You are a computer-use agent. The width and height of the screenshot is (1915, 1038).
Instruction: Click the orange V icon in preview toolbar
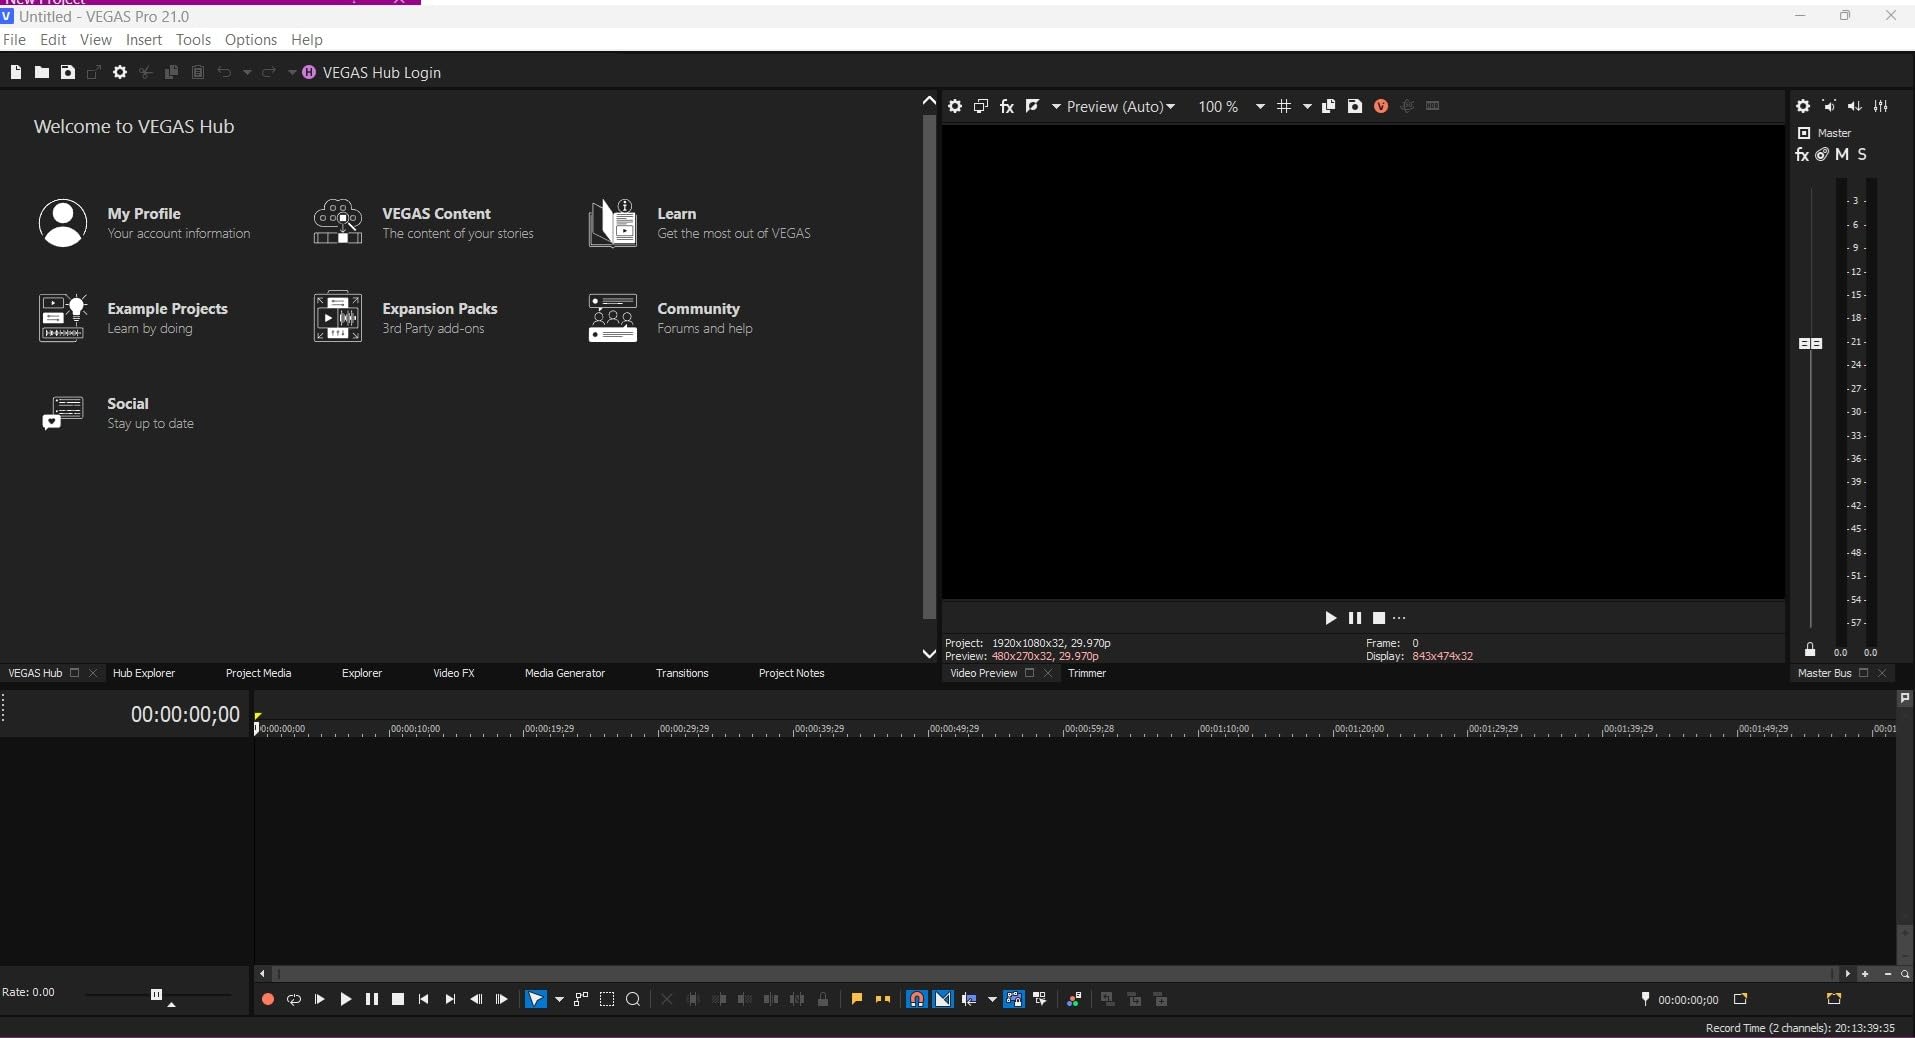[x=1381, y=106]
